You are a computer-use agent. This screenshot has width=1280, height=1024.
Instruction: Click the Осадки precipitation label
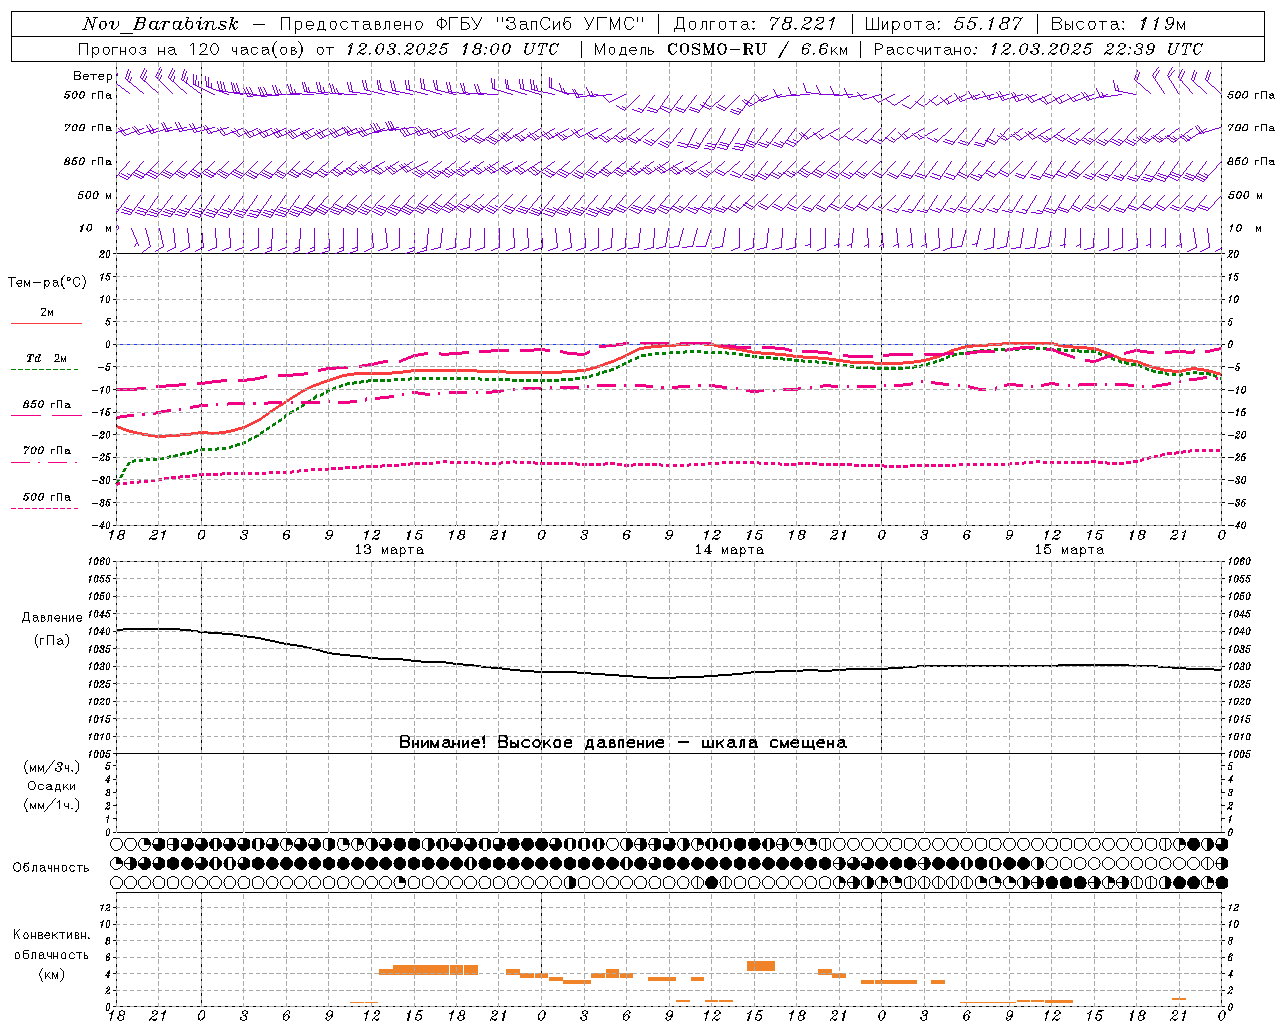pyautogui.click(x=52, y=786)
